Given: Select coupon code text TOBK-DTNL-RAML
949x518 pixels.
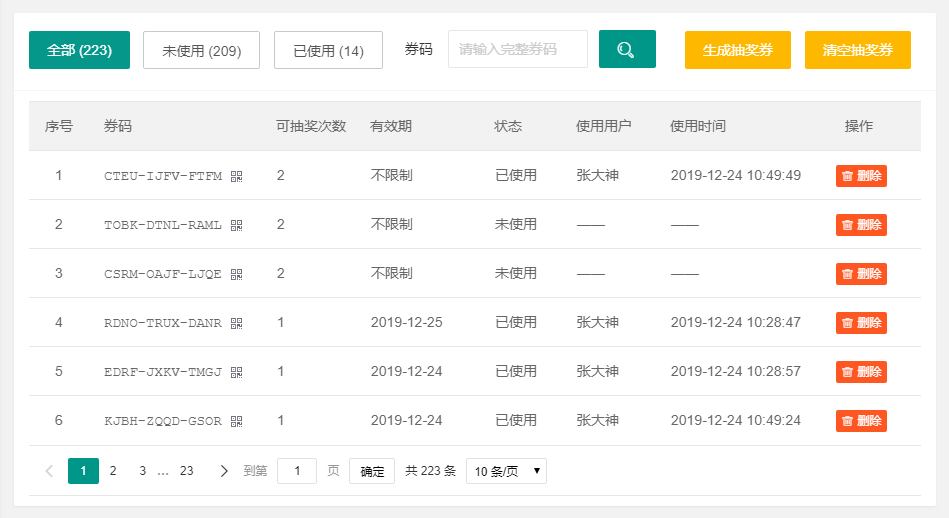Looking at the screenshot, I should tap(163, 225).
